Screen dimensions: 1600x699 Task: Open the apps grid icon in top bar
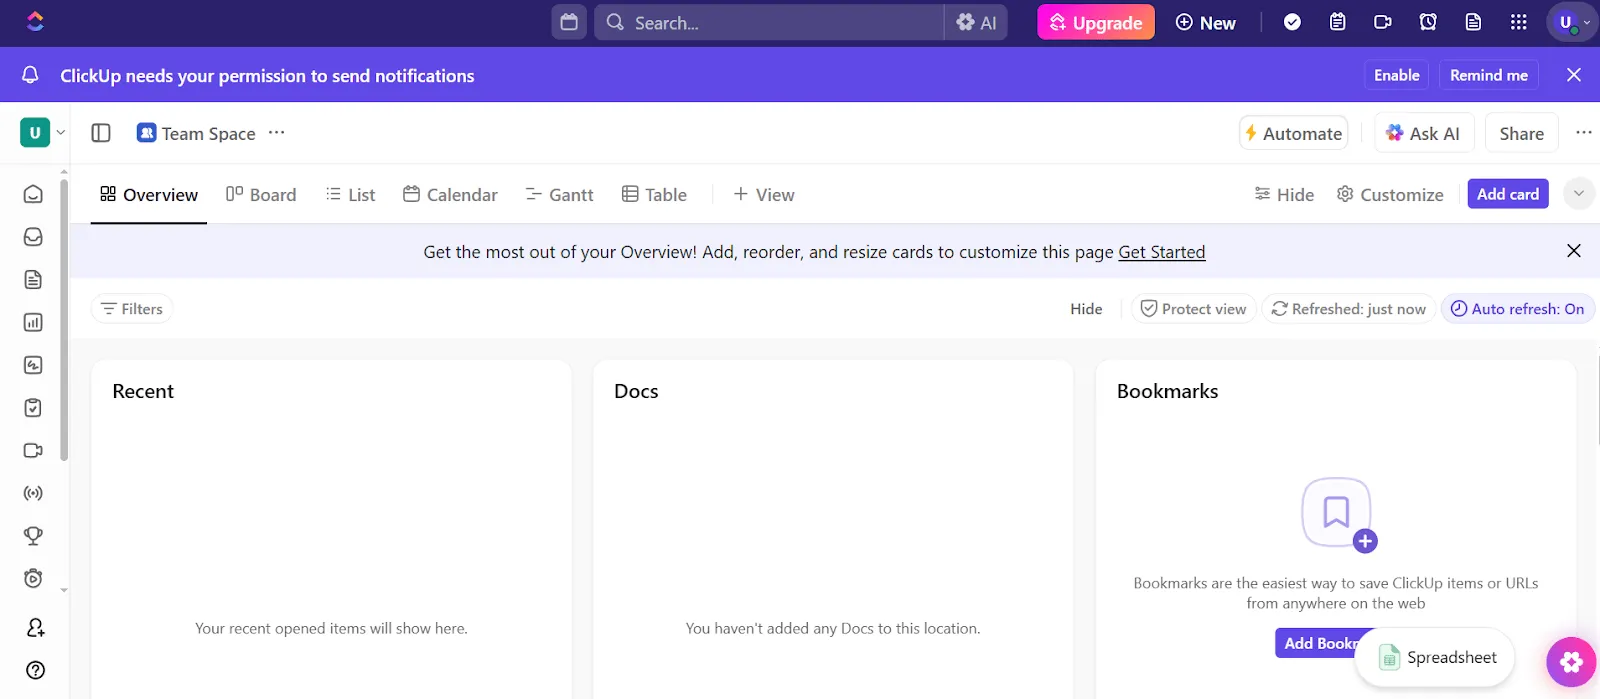[x=1518, y=22]
